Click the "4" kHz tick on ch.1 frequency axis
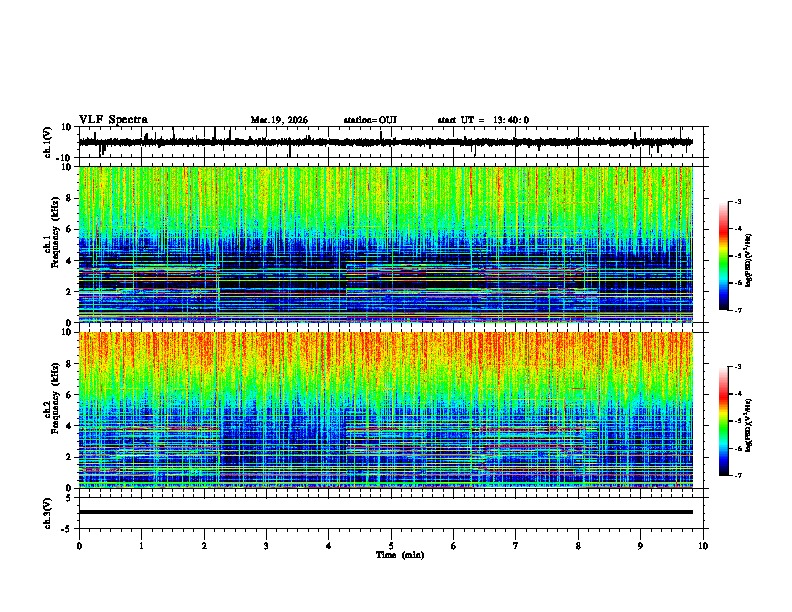The height and width of the screenshot is (612, 792). click(x=69, y=261)
